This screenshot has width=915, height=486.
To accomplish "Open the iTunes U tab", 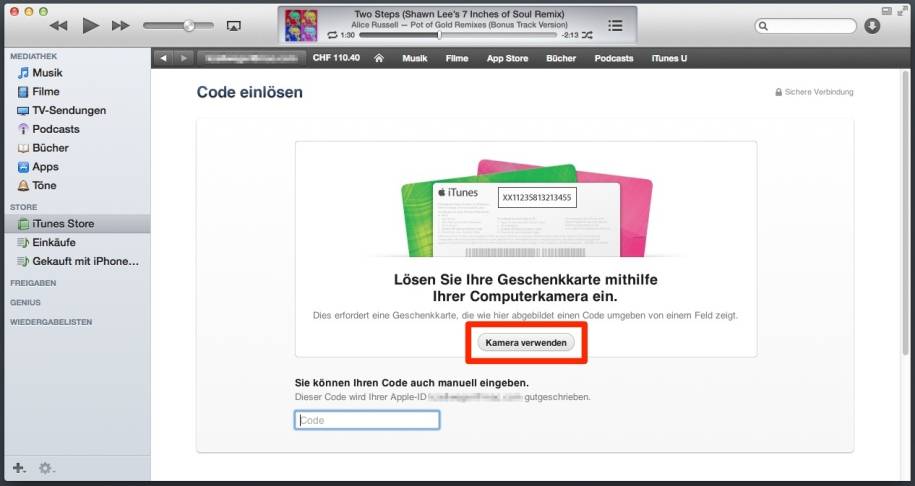I will point(669,58).
